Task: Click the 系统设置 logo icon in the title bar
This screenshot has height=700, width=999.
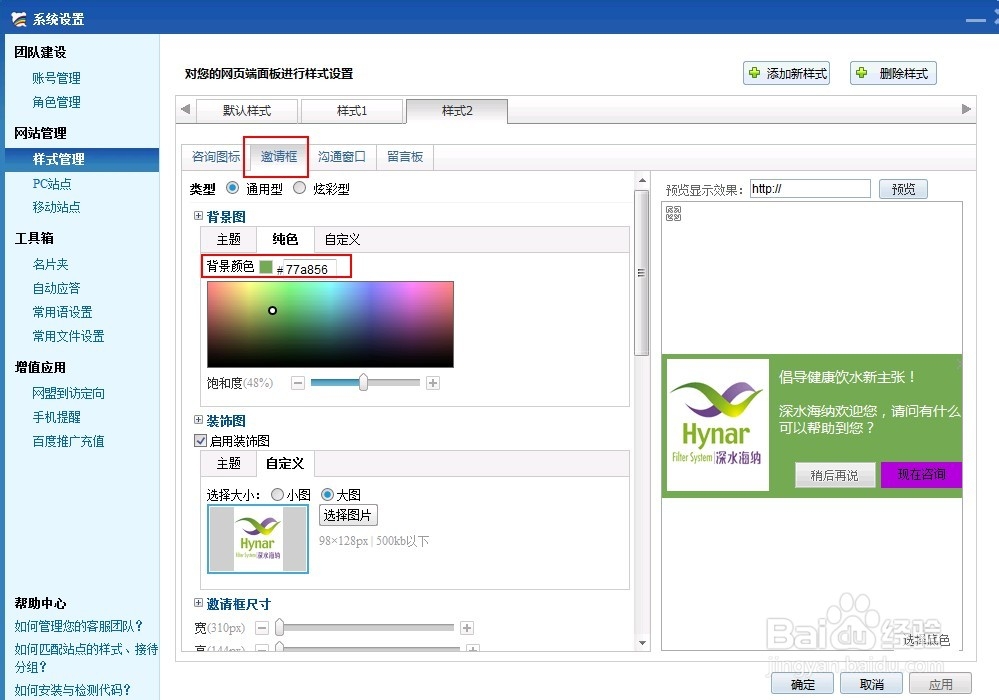Action: (20, 17)
